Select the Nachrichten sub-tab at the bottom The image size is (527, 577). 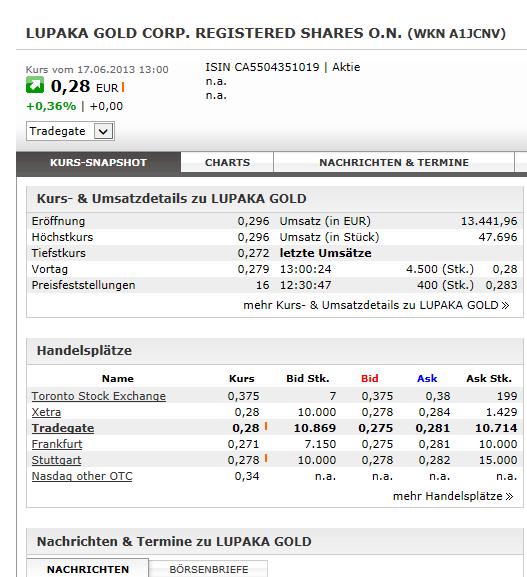88,569
